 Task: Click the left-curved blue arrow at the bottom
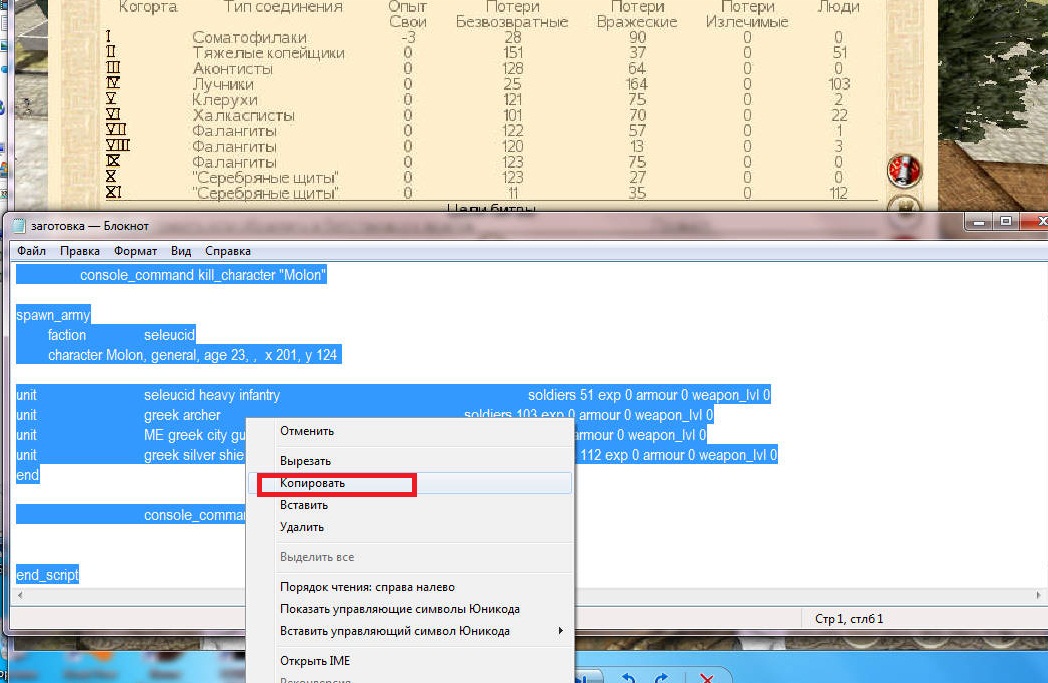tap(628, 677)
